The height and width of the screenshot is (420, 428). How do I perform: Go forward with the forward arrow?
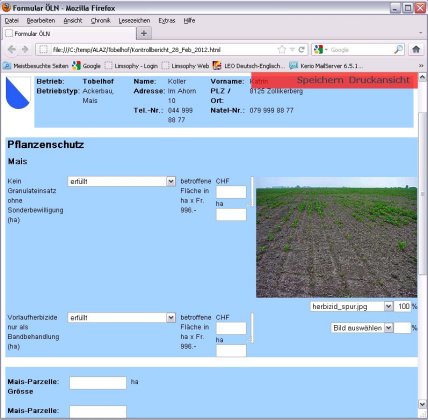point(25,50)
